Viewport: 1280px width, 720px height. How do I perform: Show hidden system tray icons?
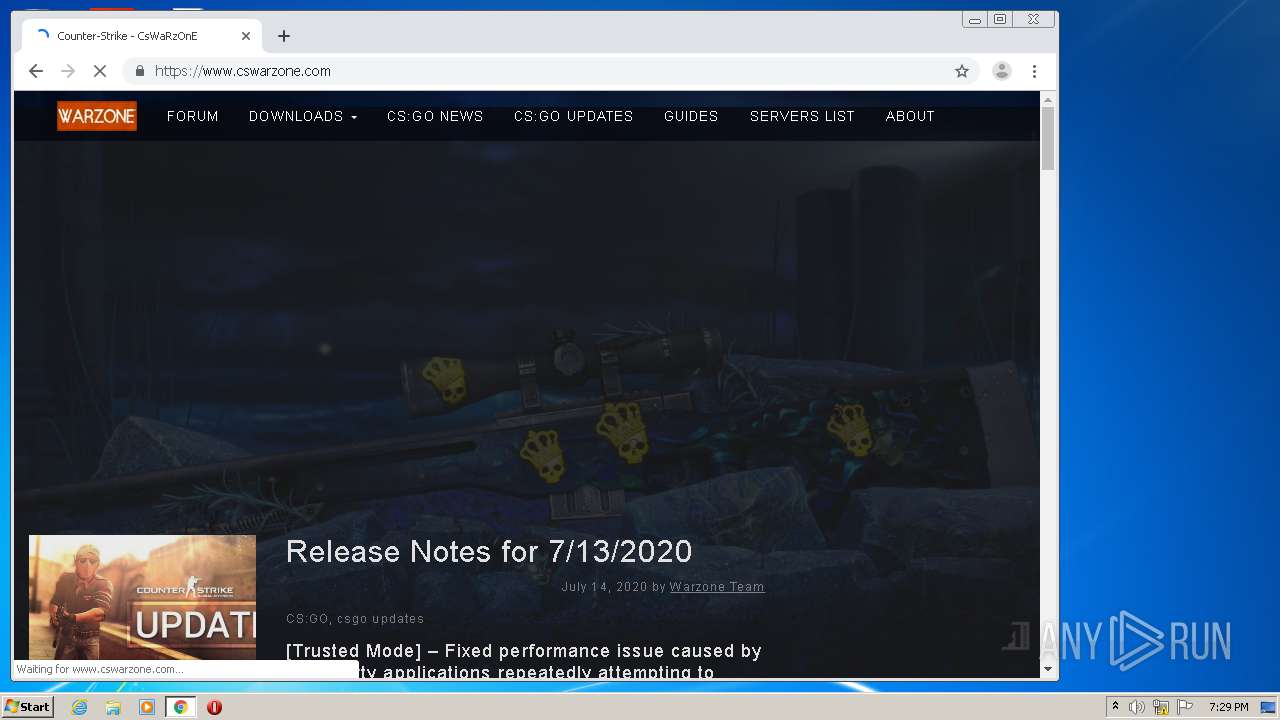point(1115,707)
